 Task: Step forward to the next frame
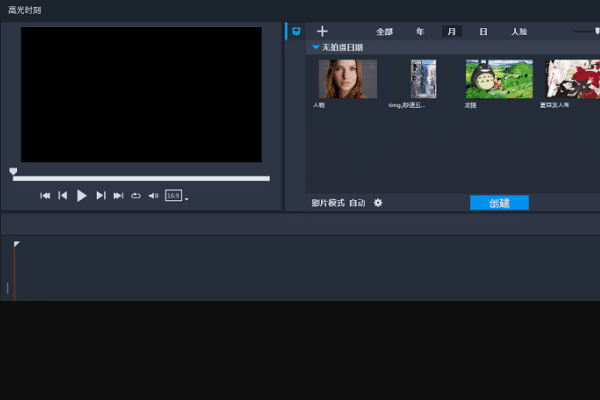(101, 196)
